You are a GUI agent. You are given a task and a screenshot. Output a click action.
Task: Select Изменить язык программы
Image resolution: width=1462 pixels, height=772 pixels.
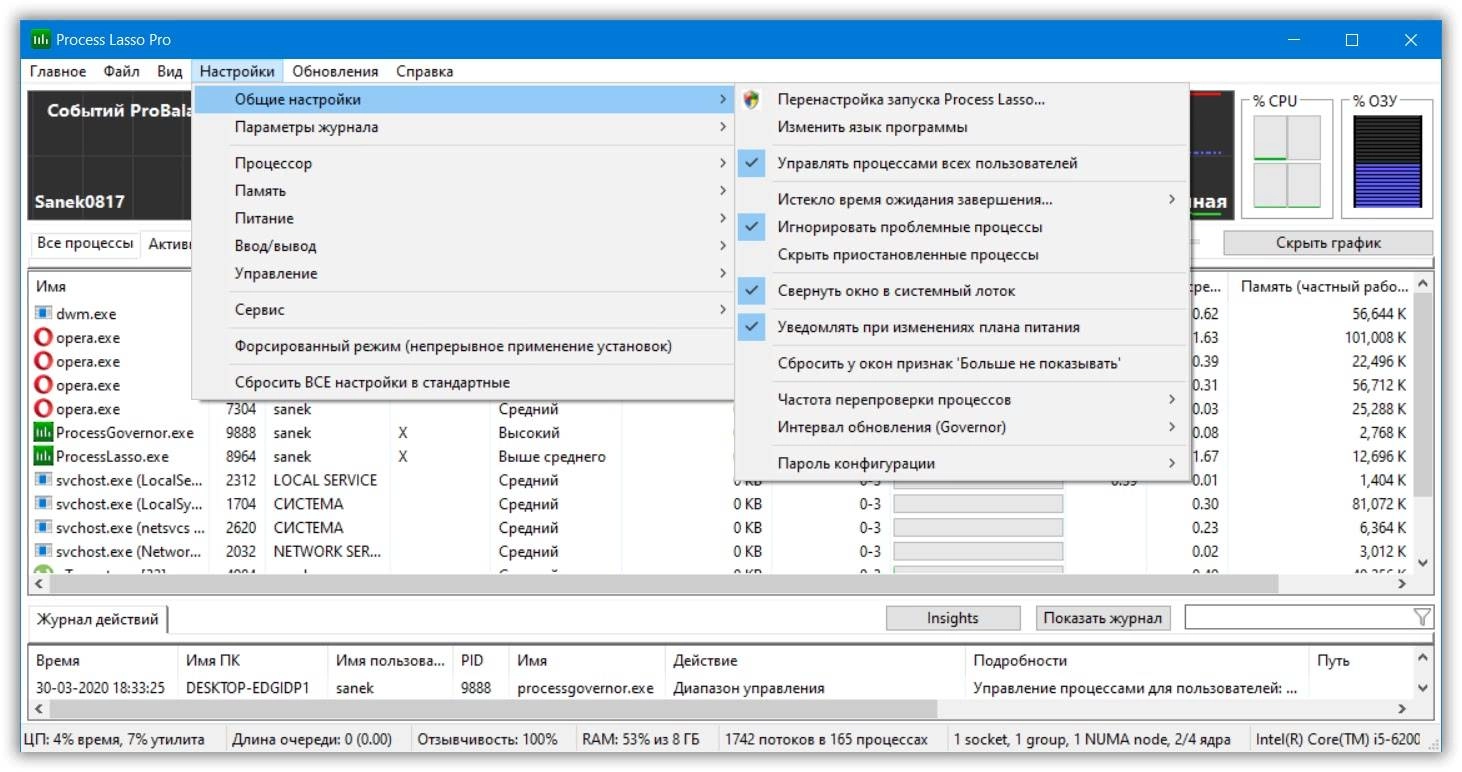pyautogui.click(x=962, y=127)
